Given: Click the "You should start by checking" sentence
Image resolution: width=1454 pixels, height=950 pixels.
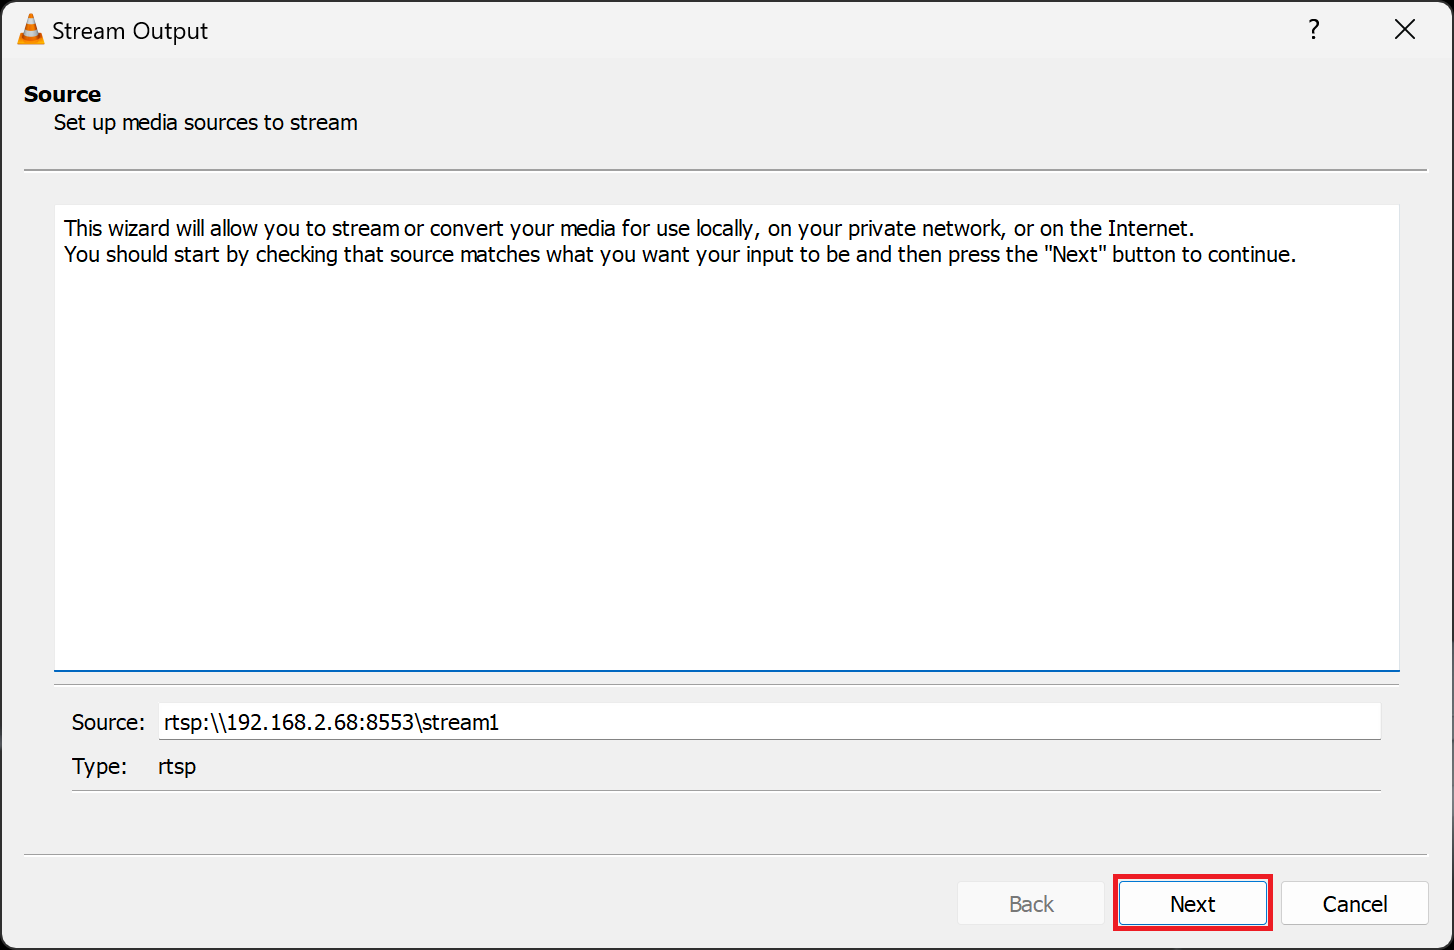Looking at the screenshot, I should (679, 255).
